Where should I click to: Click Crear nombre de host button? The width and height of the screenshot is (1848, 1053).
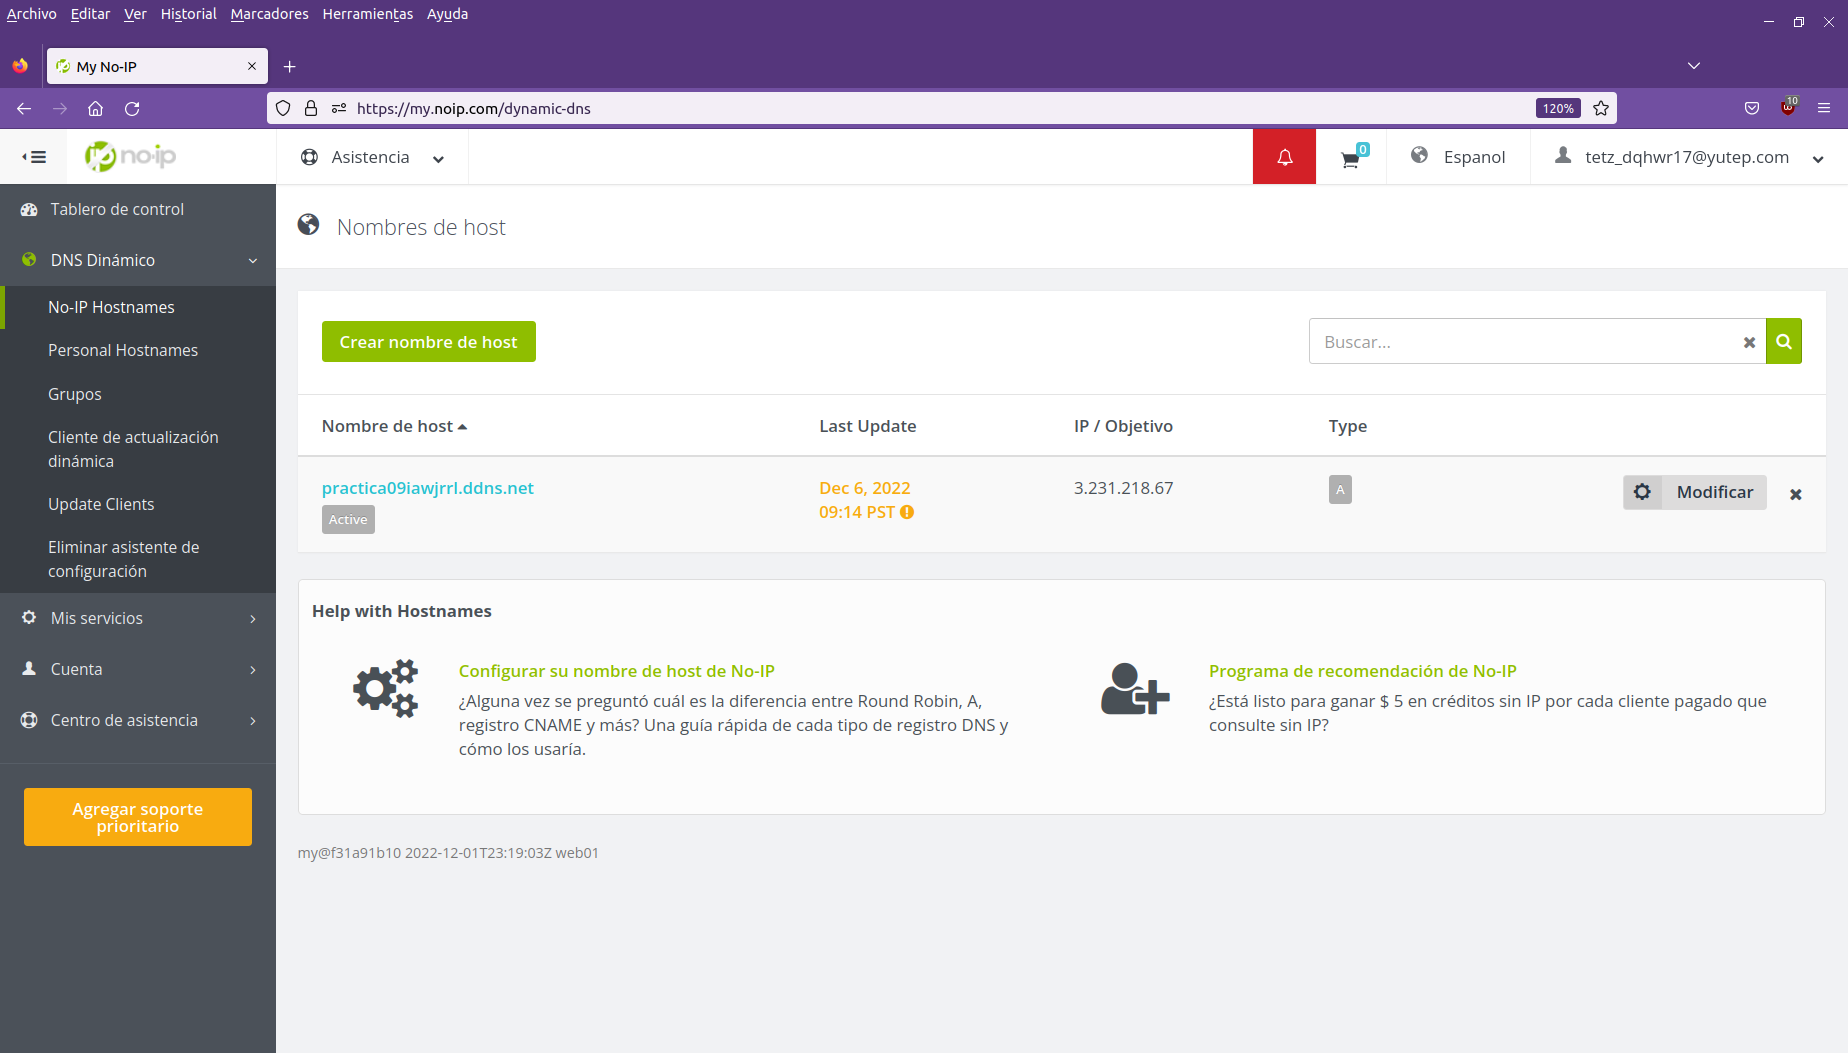[x=428, y=342]
